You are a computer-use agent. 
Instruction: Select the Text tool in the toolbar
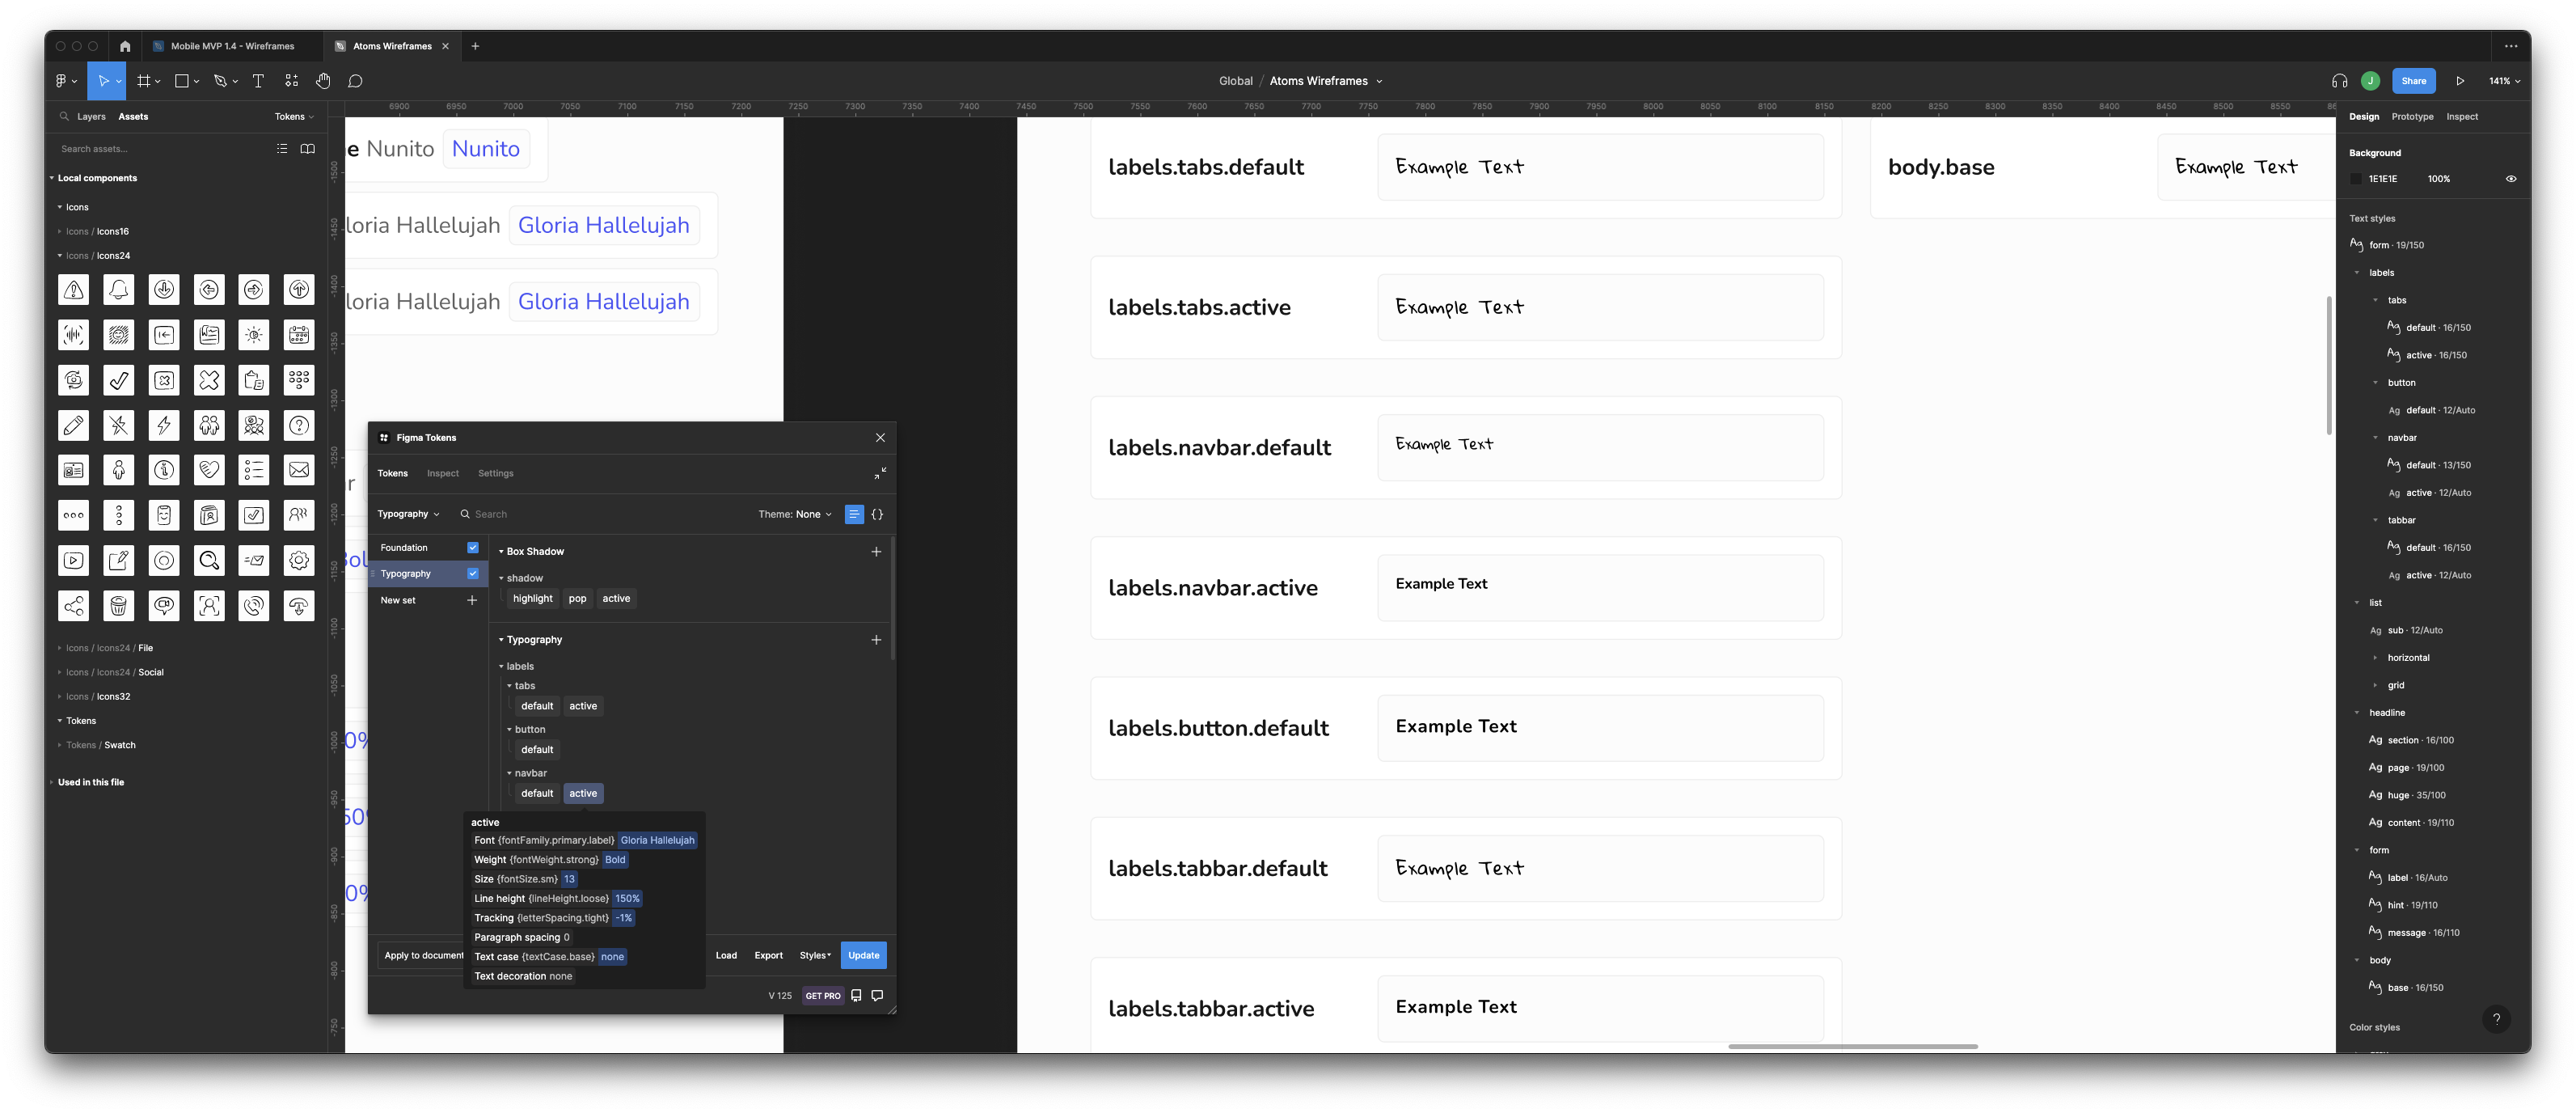coord(258,81)
